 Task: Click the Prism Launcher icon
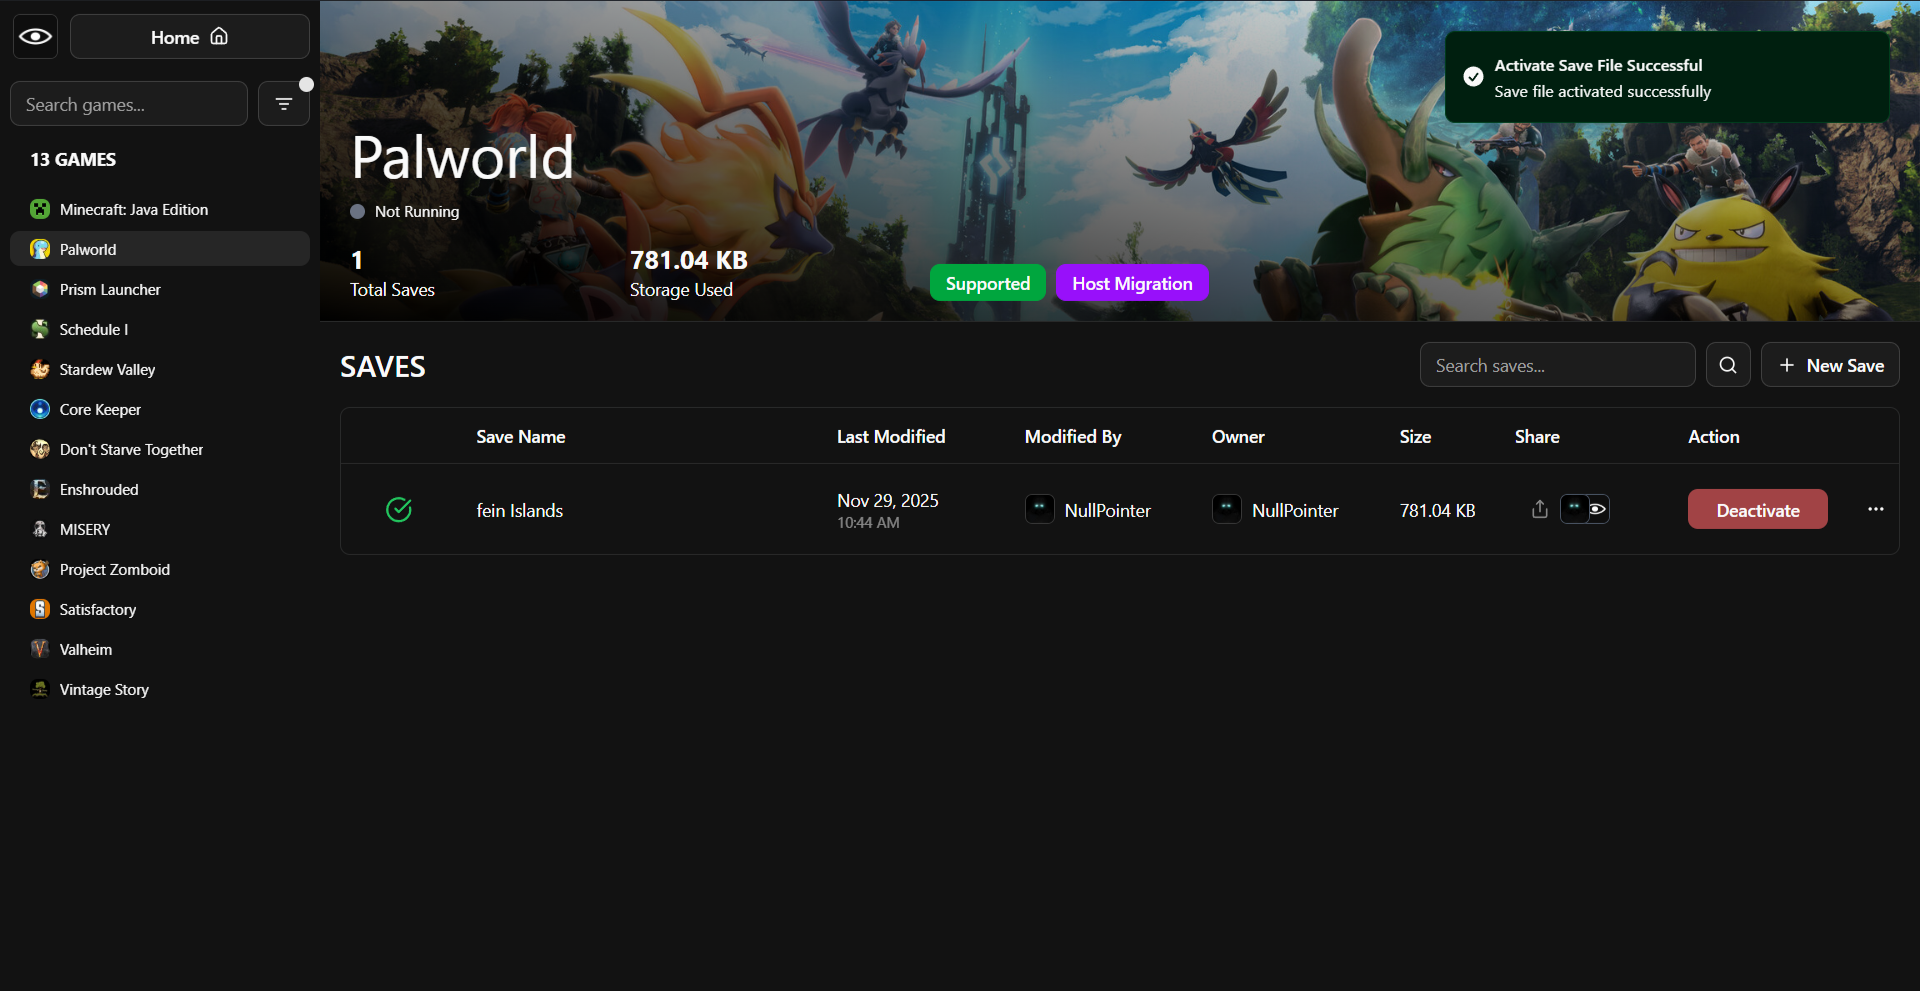(40, 289)
